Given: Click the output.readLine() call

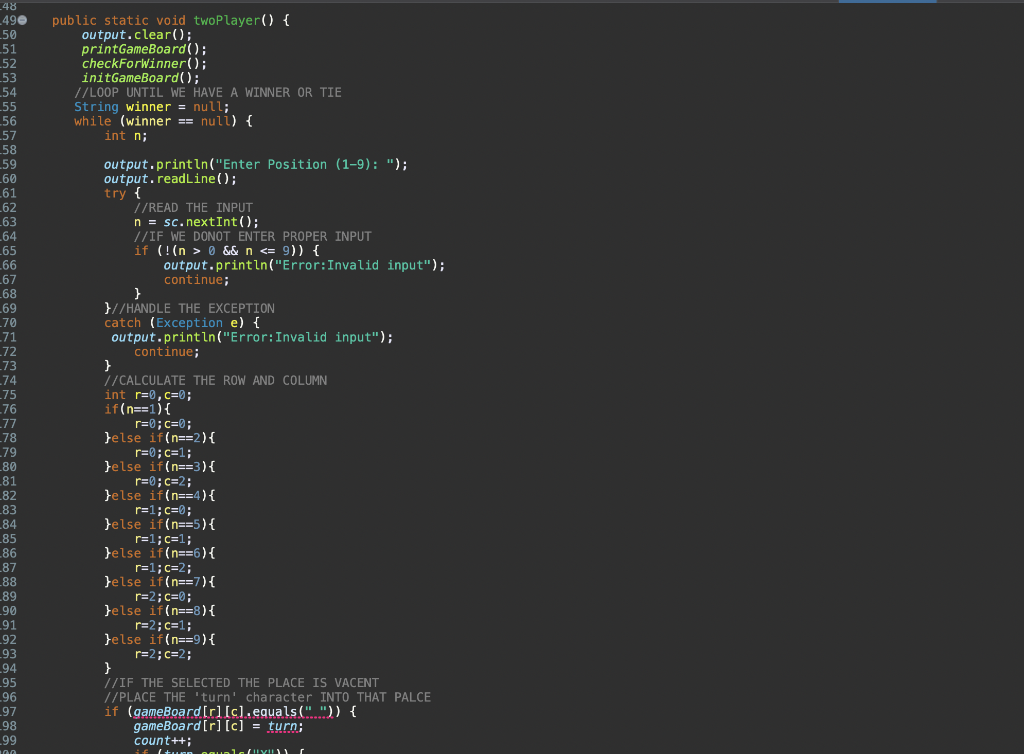Looking at the screenshot, I should click(x=170, y=178).
